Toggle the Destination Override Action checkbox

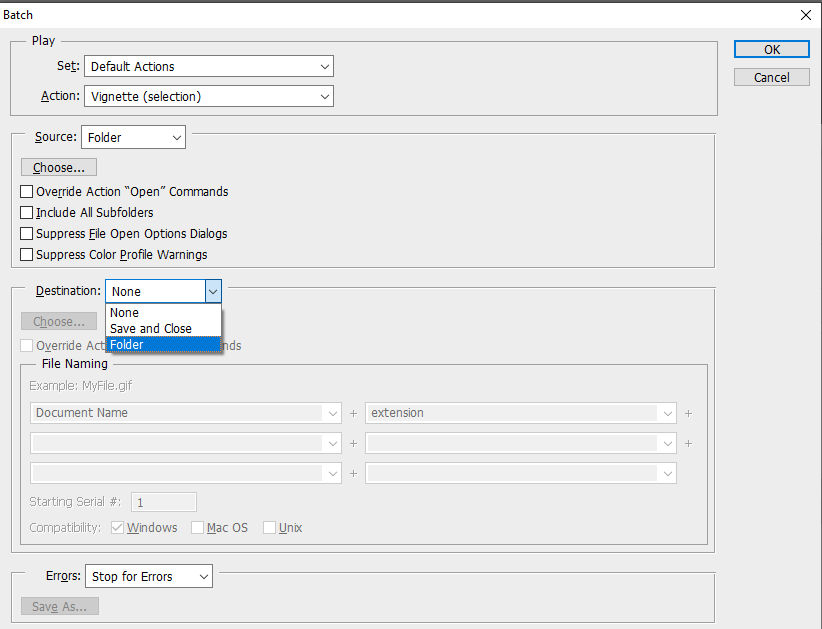point(26,346)
